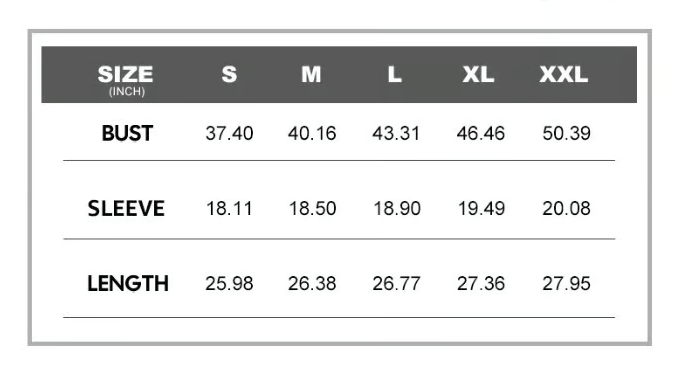
Task: Select the M size column header
Action: (311, 74)
